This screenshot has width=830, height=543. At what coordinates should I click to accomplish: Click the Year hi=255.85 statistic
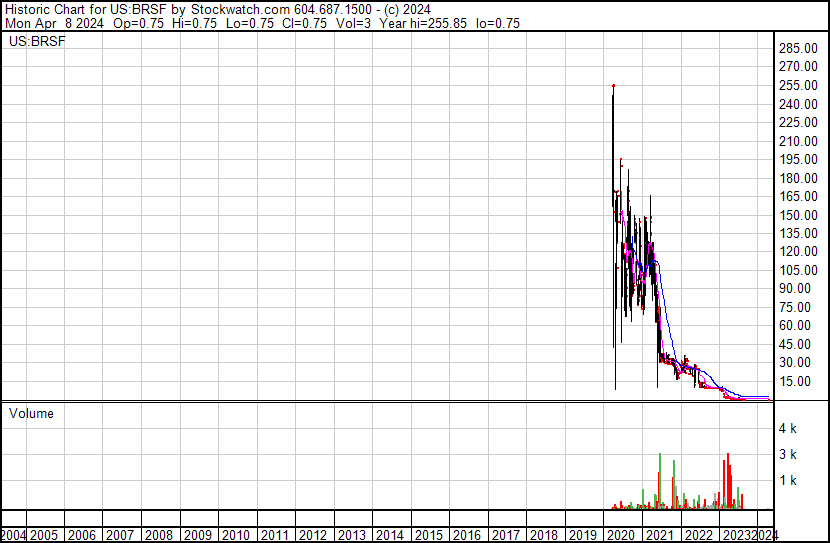click(x=423, y=23)
